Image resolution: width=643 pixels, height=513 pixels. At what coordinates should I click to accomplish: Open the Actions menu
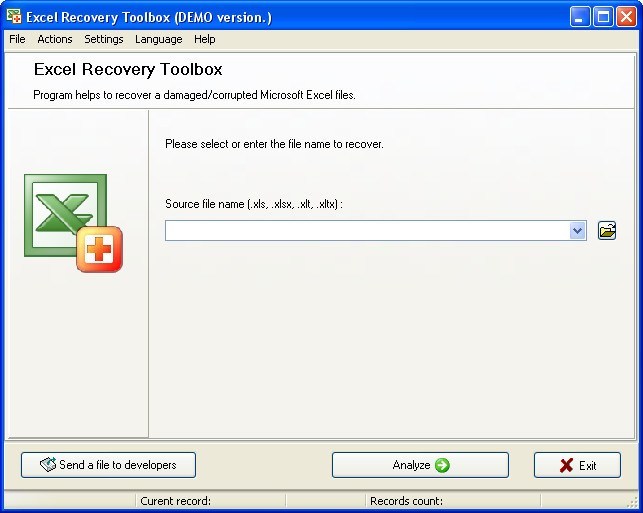pyautogui.click(x=55, y=39)
